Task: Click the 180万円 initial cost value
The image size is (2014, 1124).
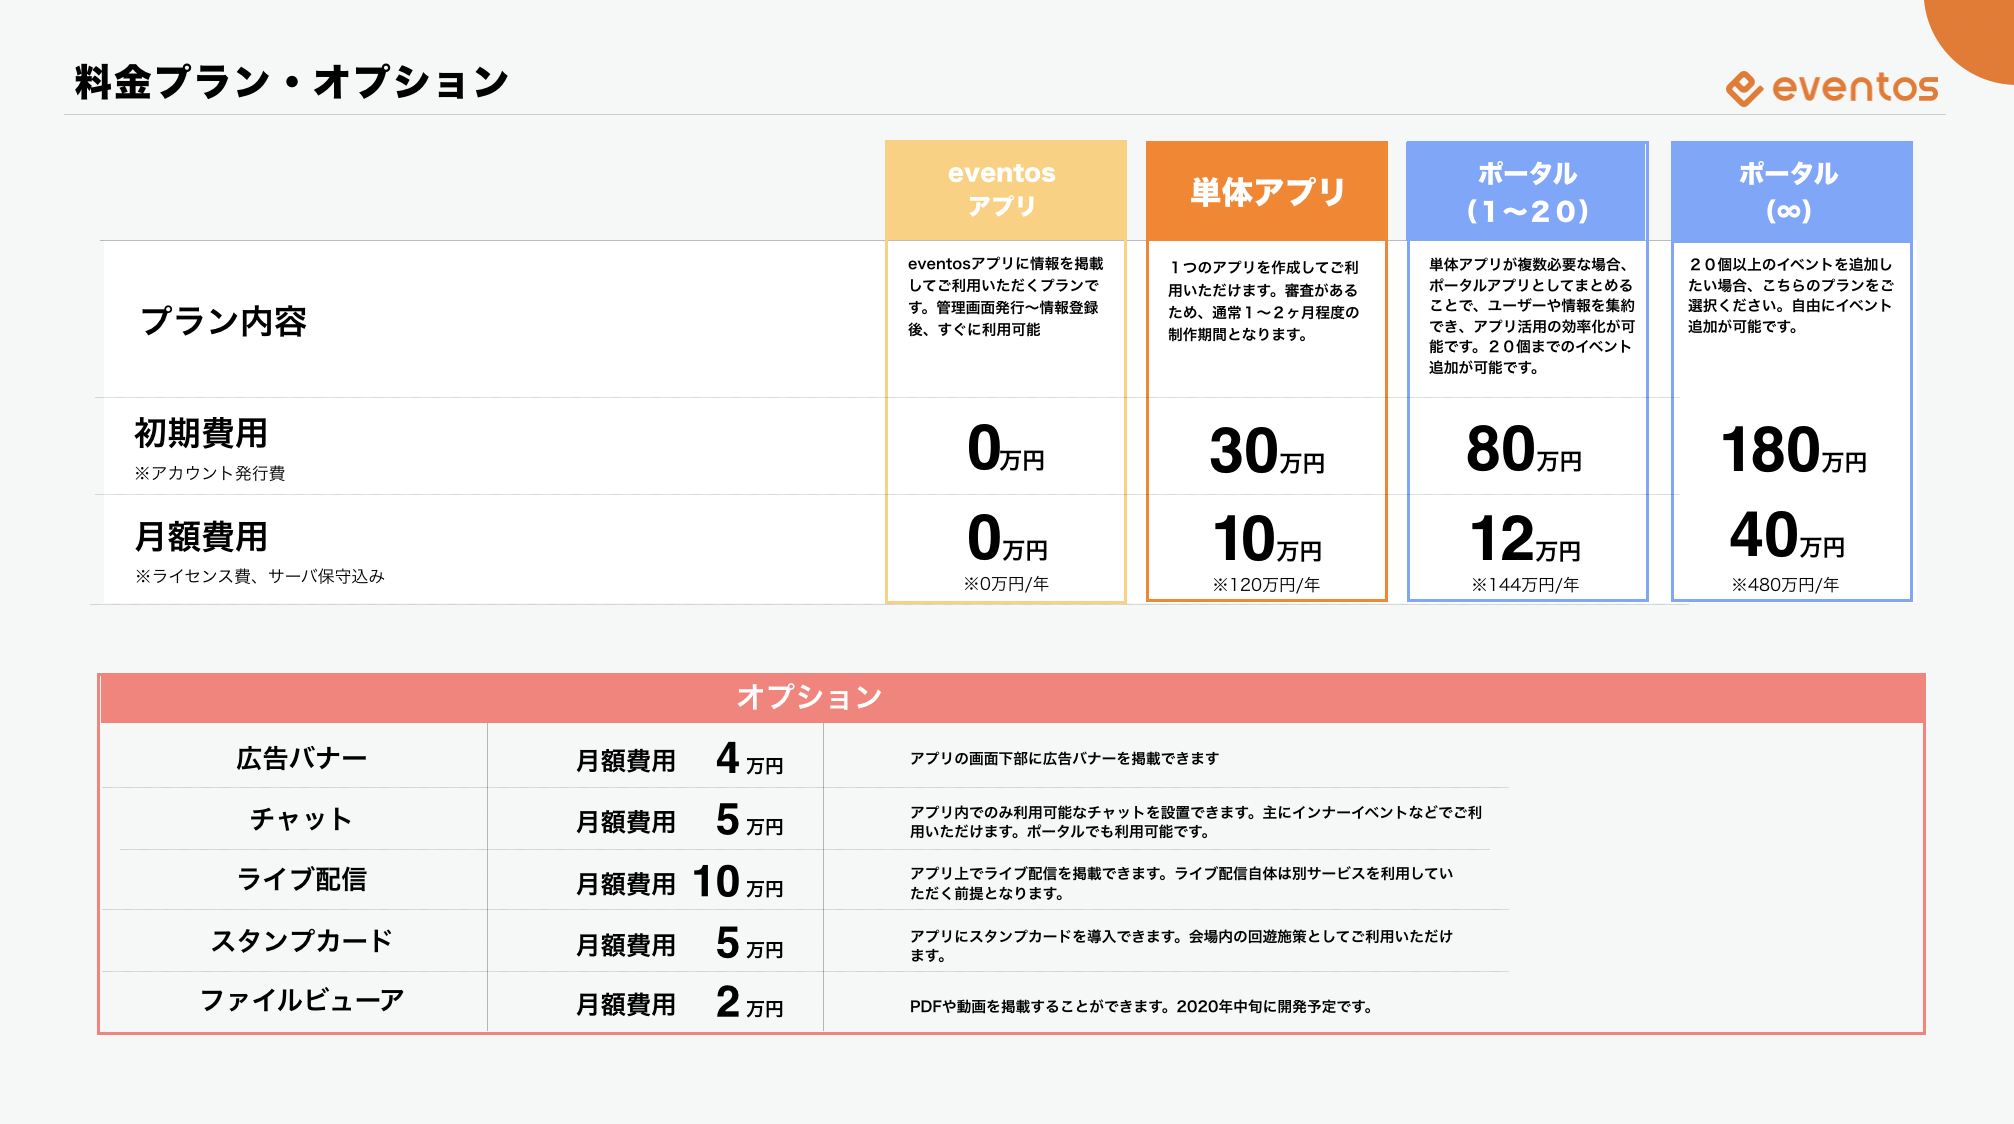Action: pyautogui.click(x=1792, y=451)
